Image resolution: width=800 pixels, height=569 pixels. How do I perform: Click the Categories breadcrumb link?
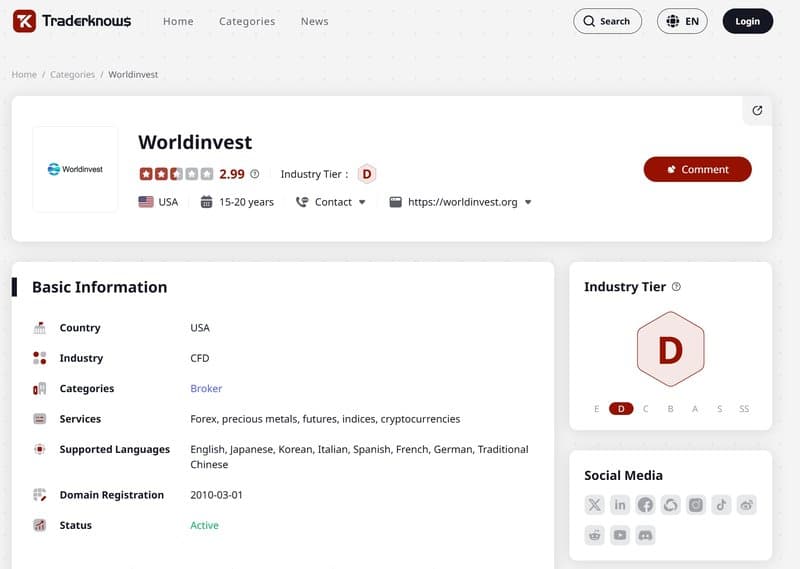[x=72, y=75]
